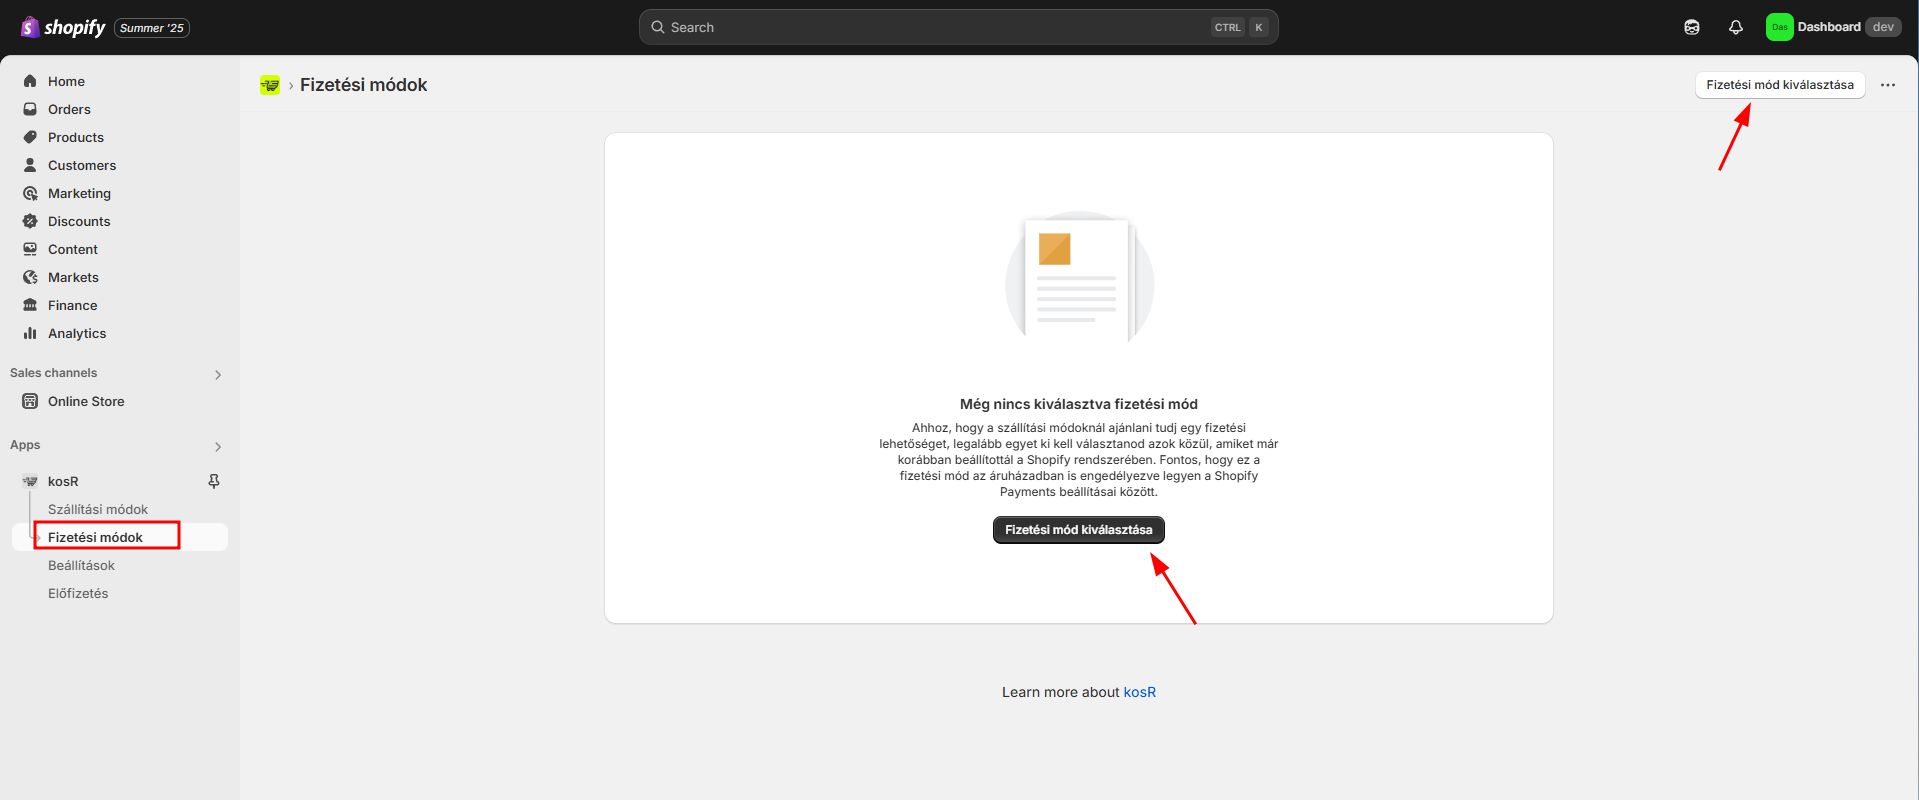Screen dimensions: 1919x800
Task: Go to Beállítások in kosR menu
Action: click(81, 565)
